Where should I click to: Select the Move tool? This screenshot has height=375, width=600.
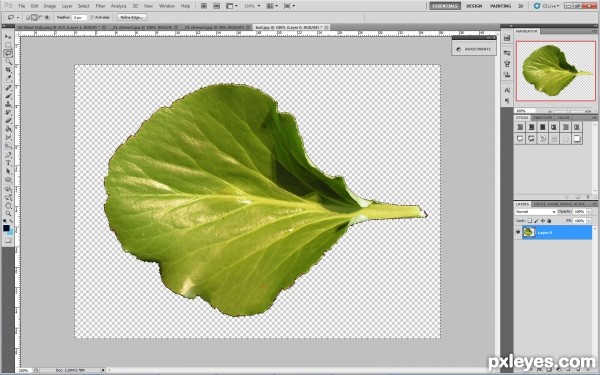[8, 37]
